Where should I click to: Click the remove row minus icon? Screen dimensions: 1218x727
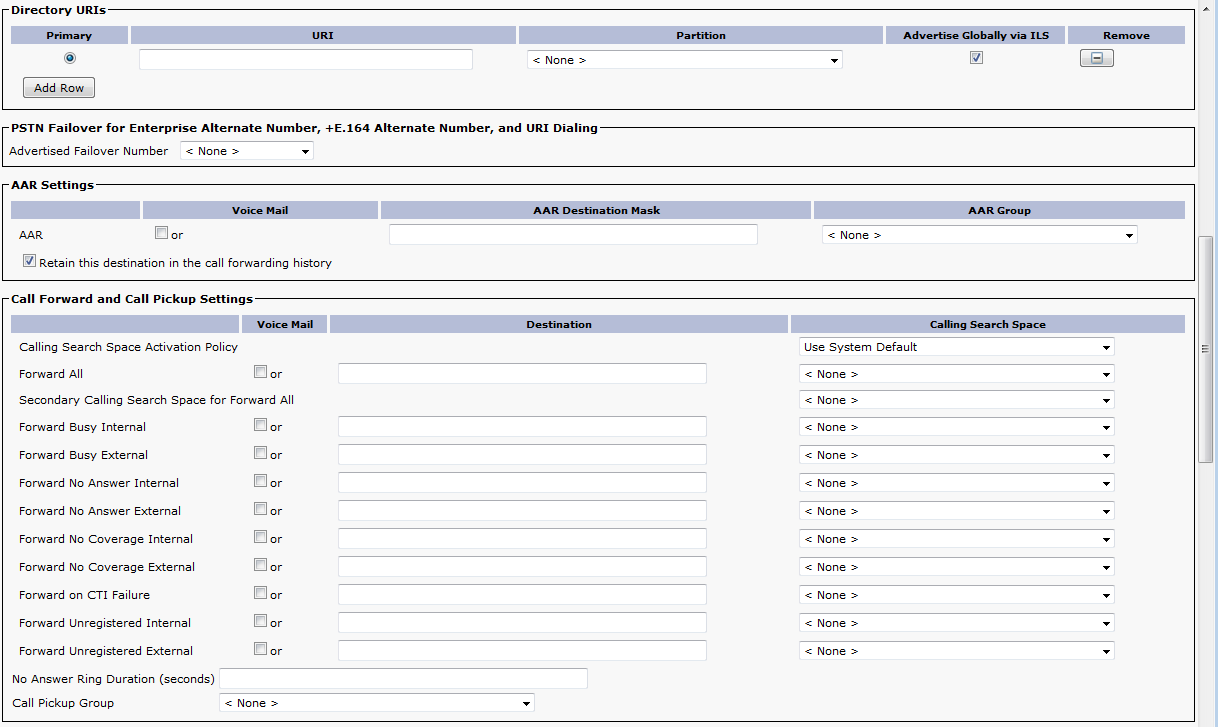(x=1096, y=59)
